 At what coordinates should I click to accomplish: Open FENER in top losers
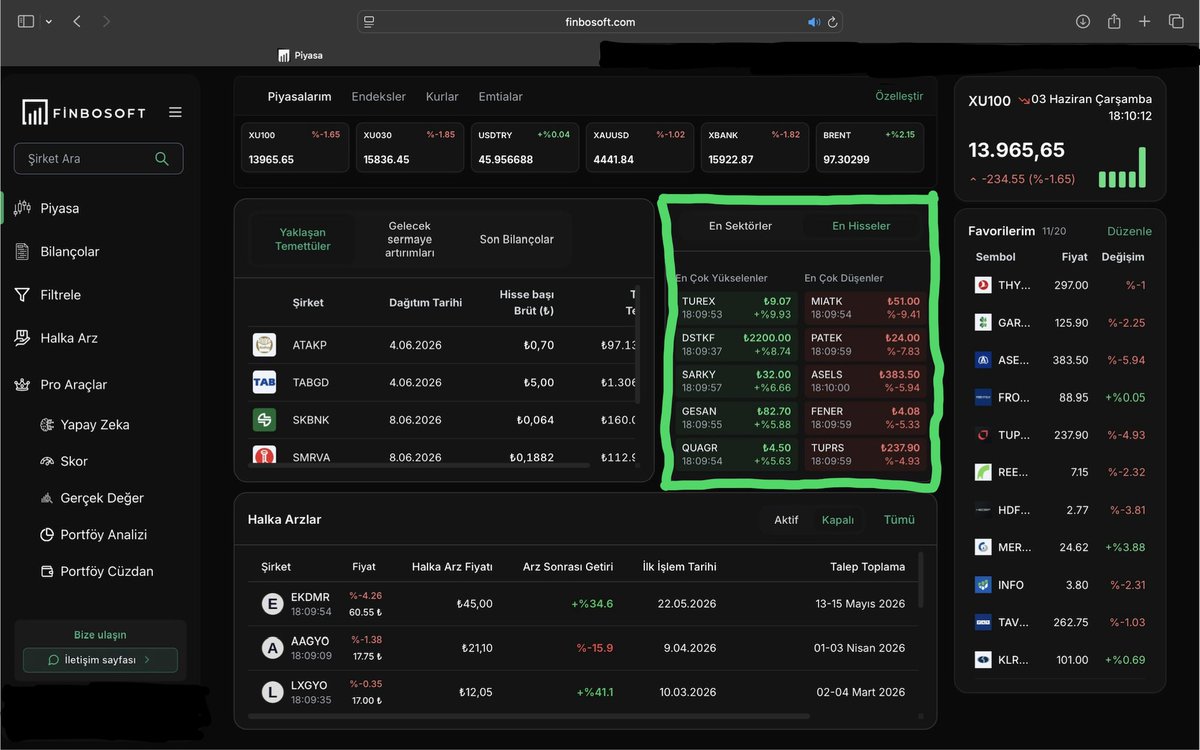coord(865,417)
